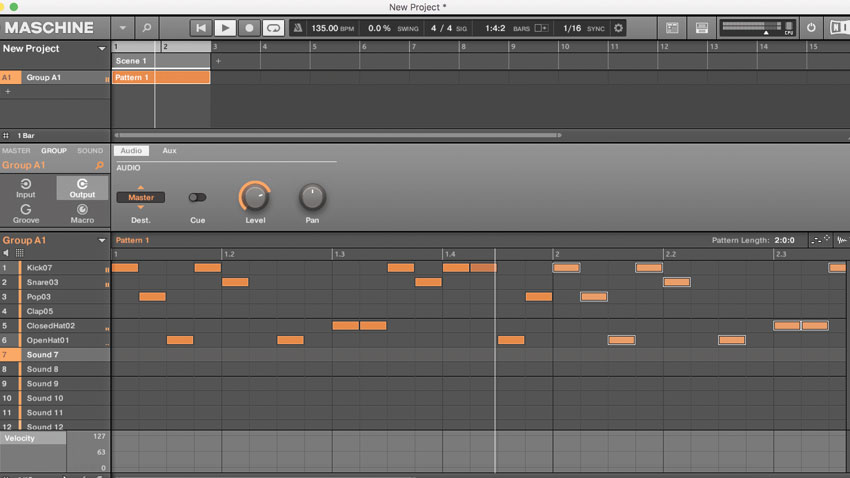Select the orange Pattern 1 clip
Viewport: 850px width, 478px height.
click(x=161, y=77)
